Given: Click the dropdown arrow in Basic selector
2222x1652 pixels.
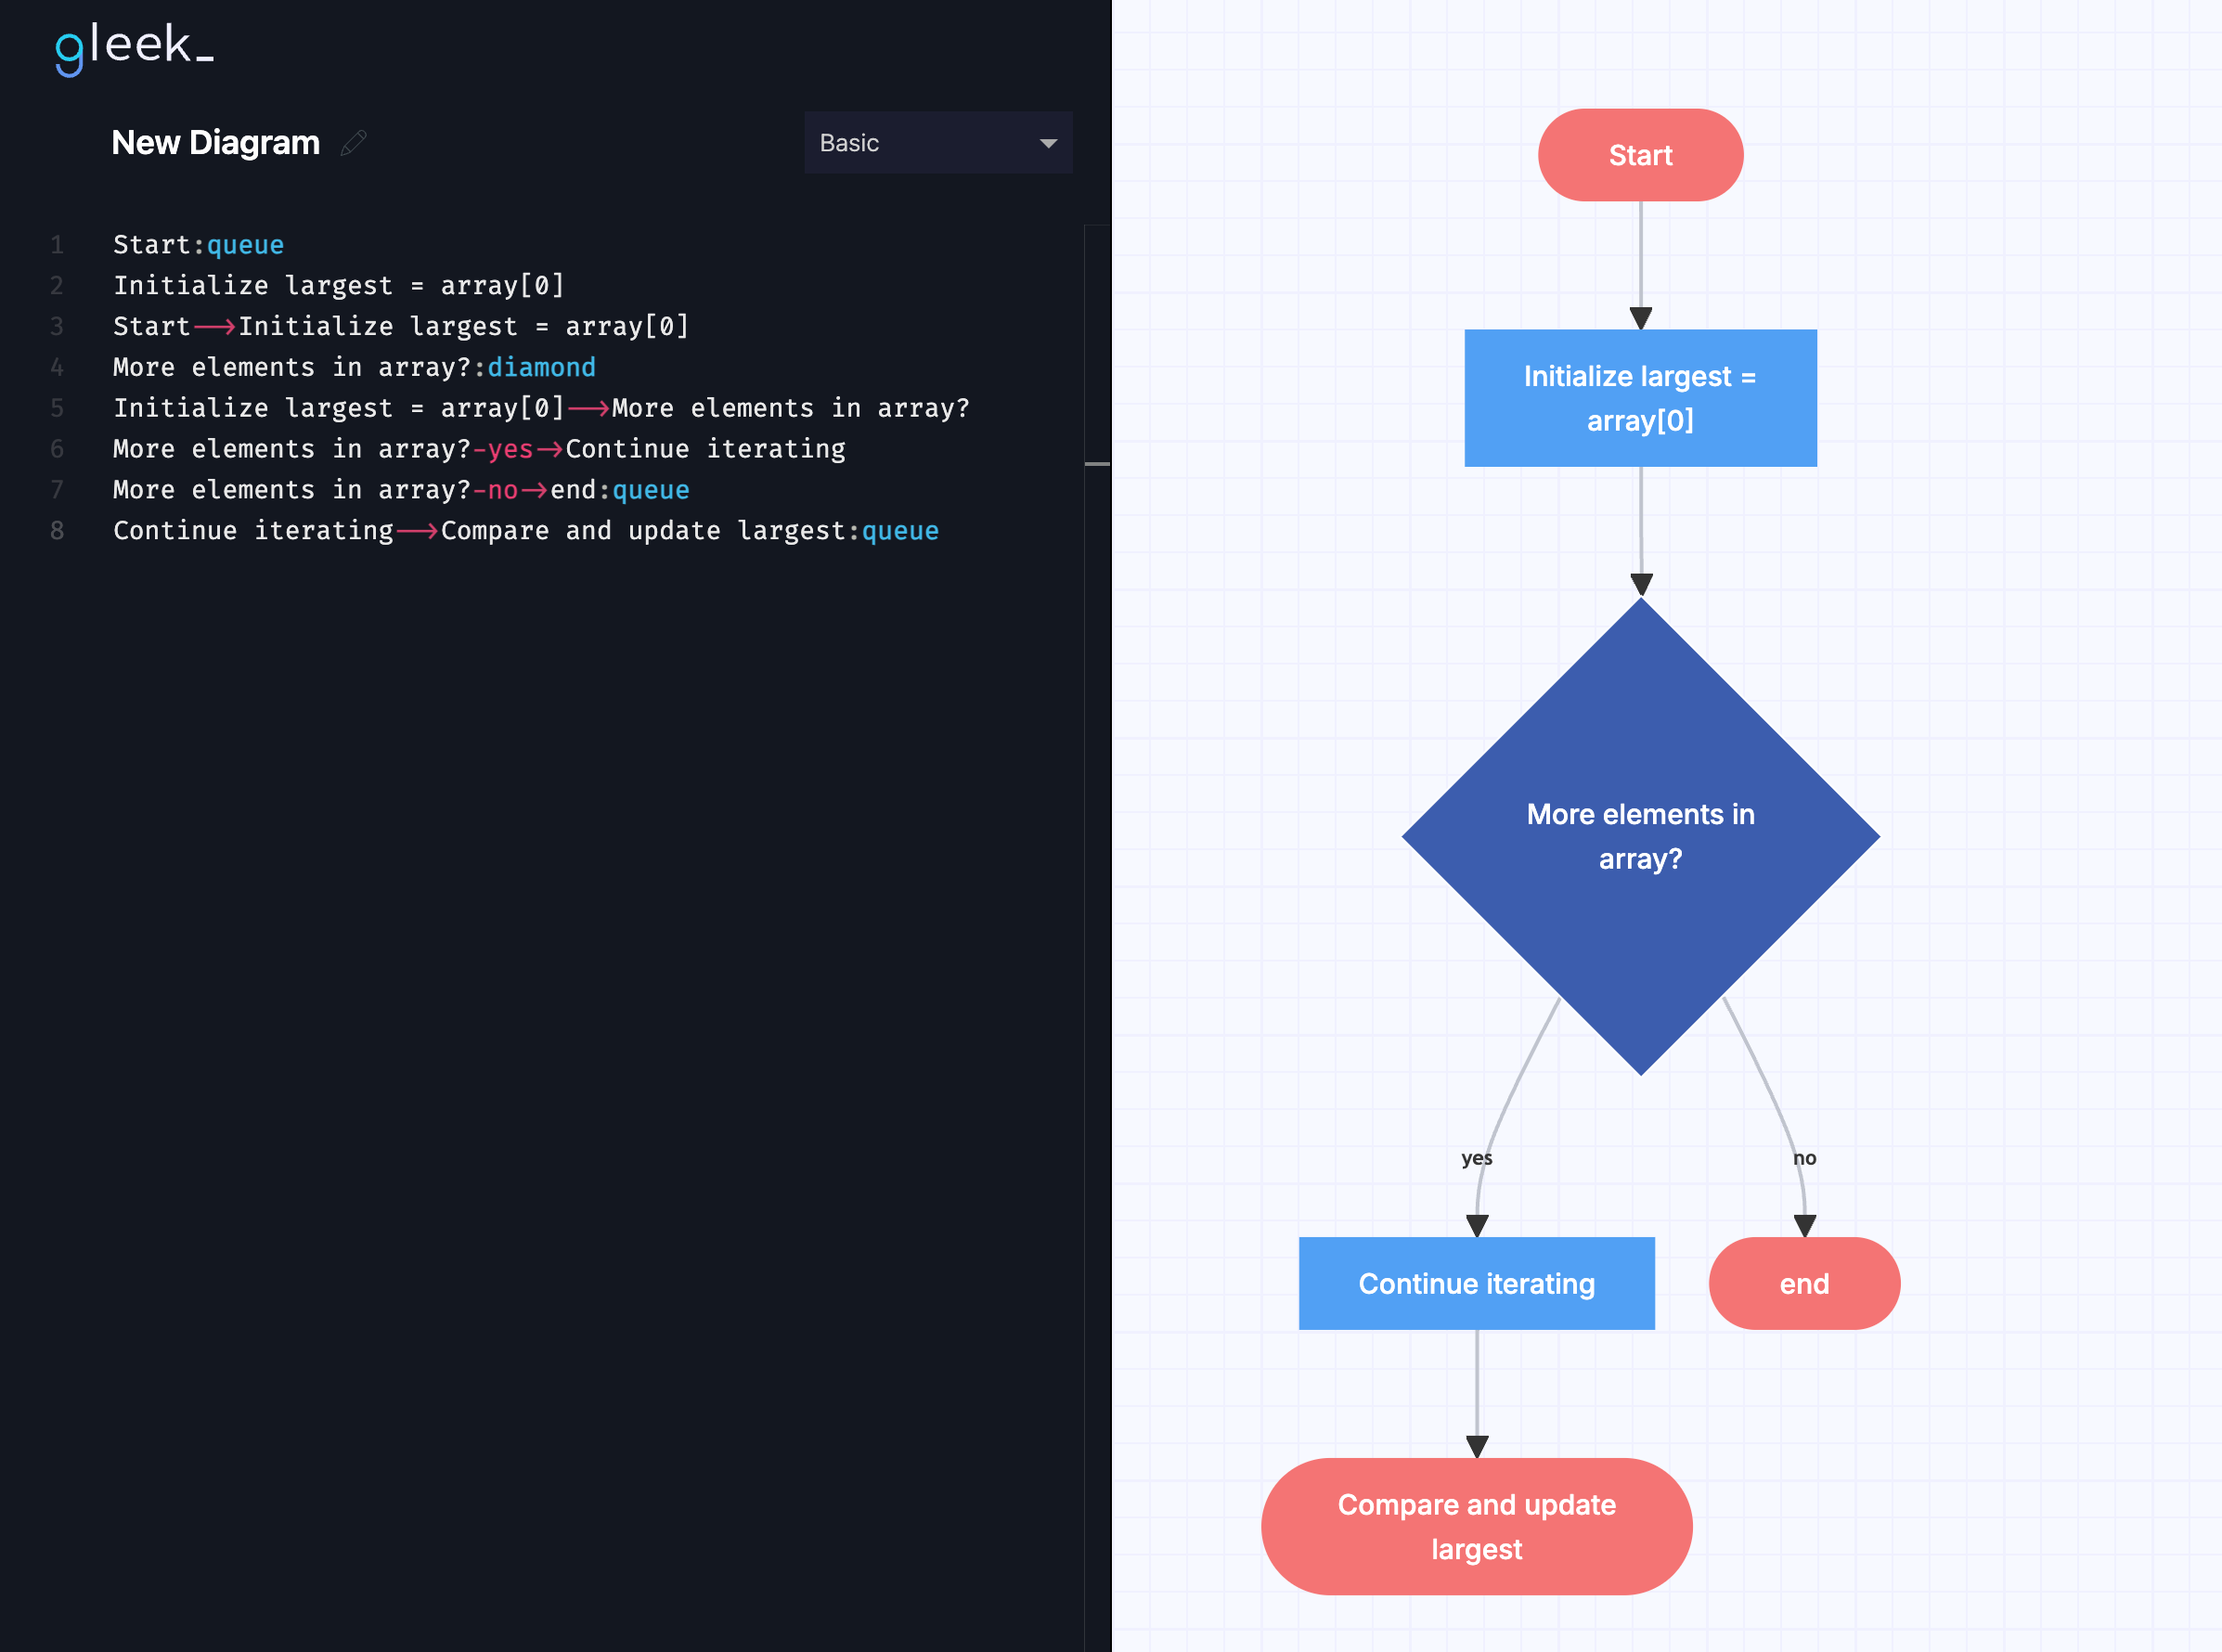Looking at the screenshot, I should click(x=1048, y=144).
